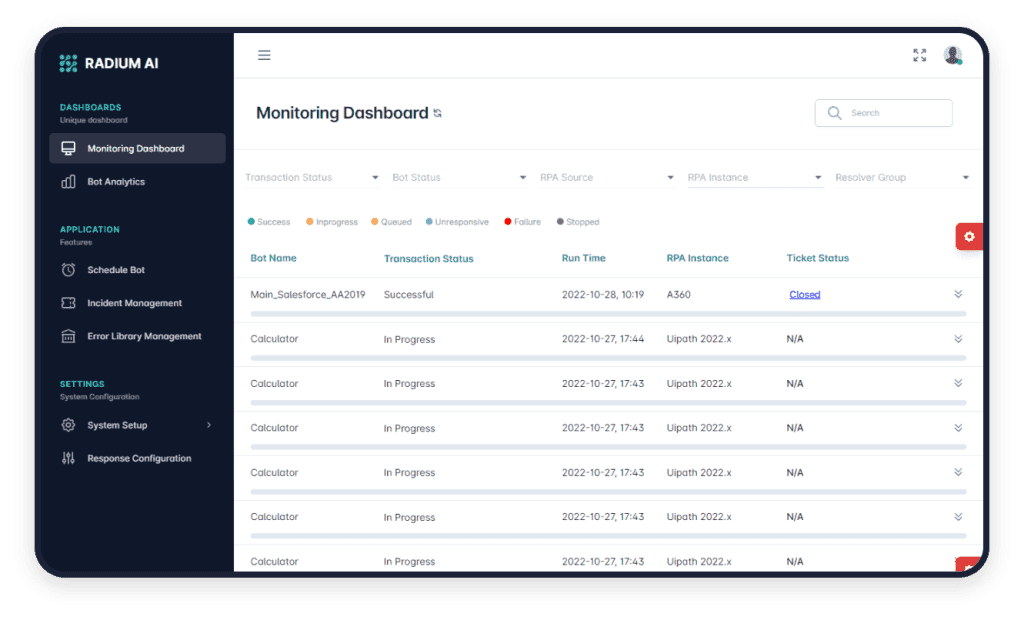
Task: Open the RPA Source filter dropdown
Action: (606, 176)
